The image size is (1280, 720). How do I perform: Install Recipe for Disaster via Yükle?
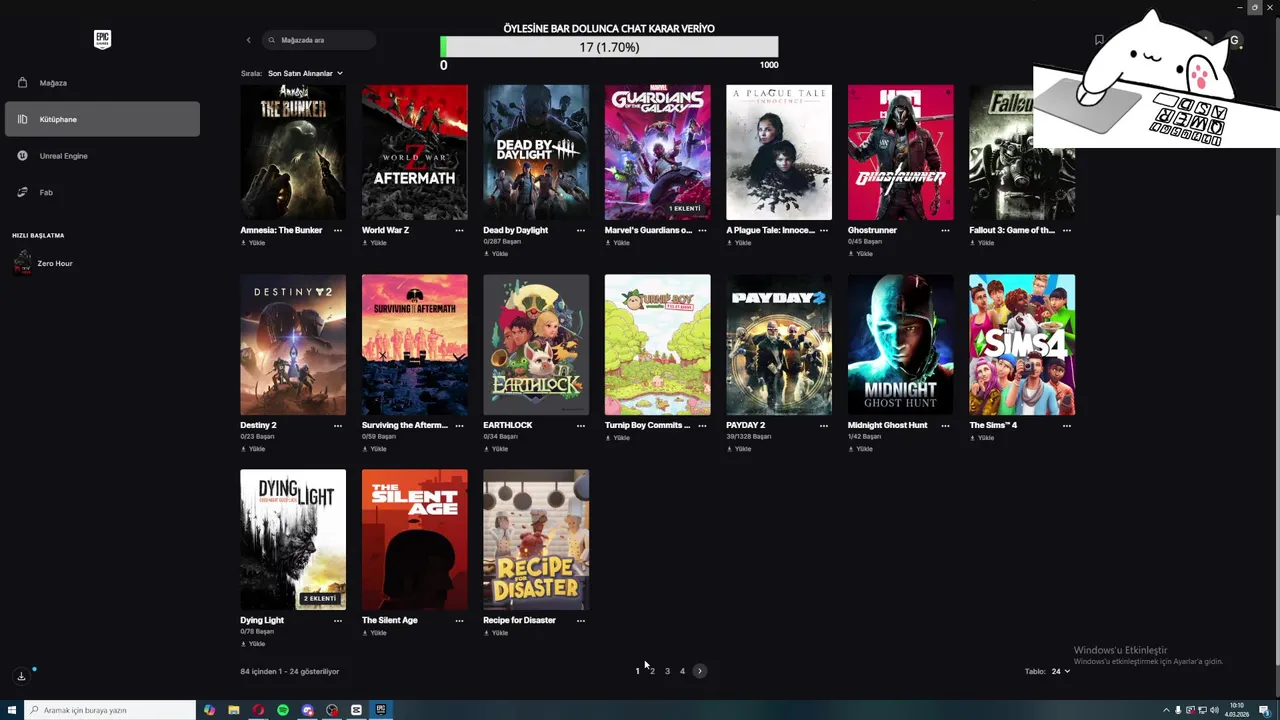pyautogui.click(x=496, y=633)
